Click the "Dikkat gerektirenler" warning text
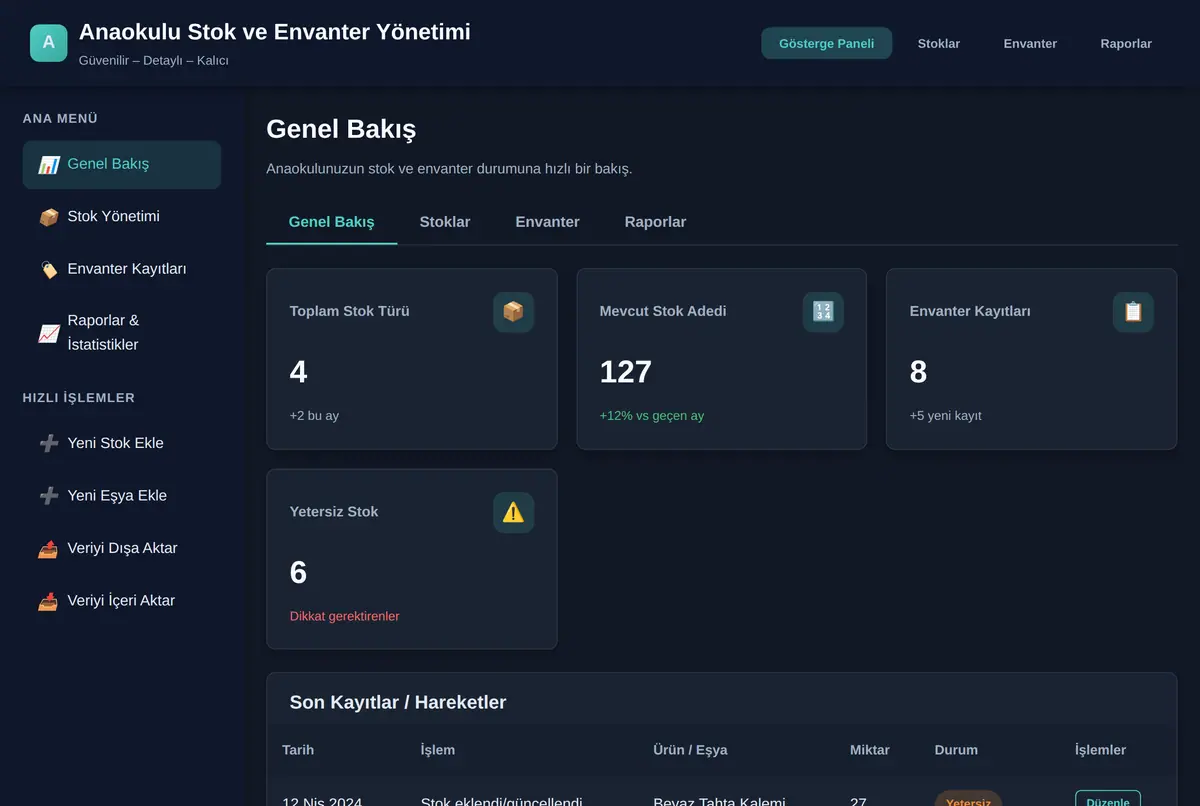 point(345,617)
